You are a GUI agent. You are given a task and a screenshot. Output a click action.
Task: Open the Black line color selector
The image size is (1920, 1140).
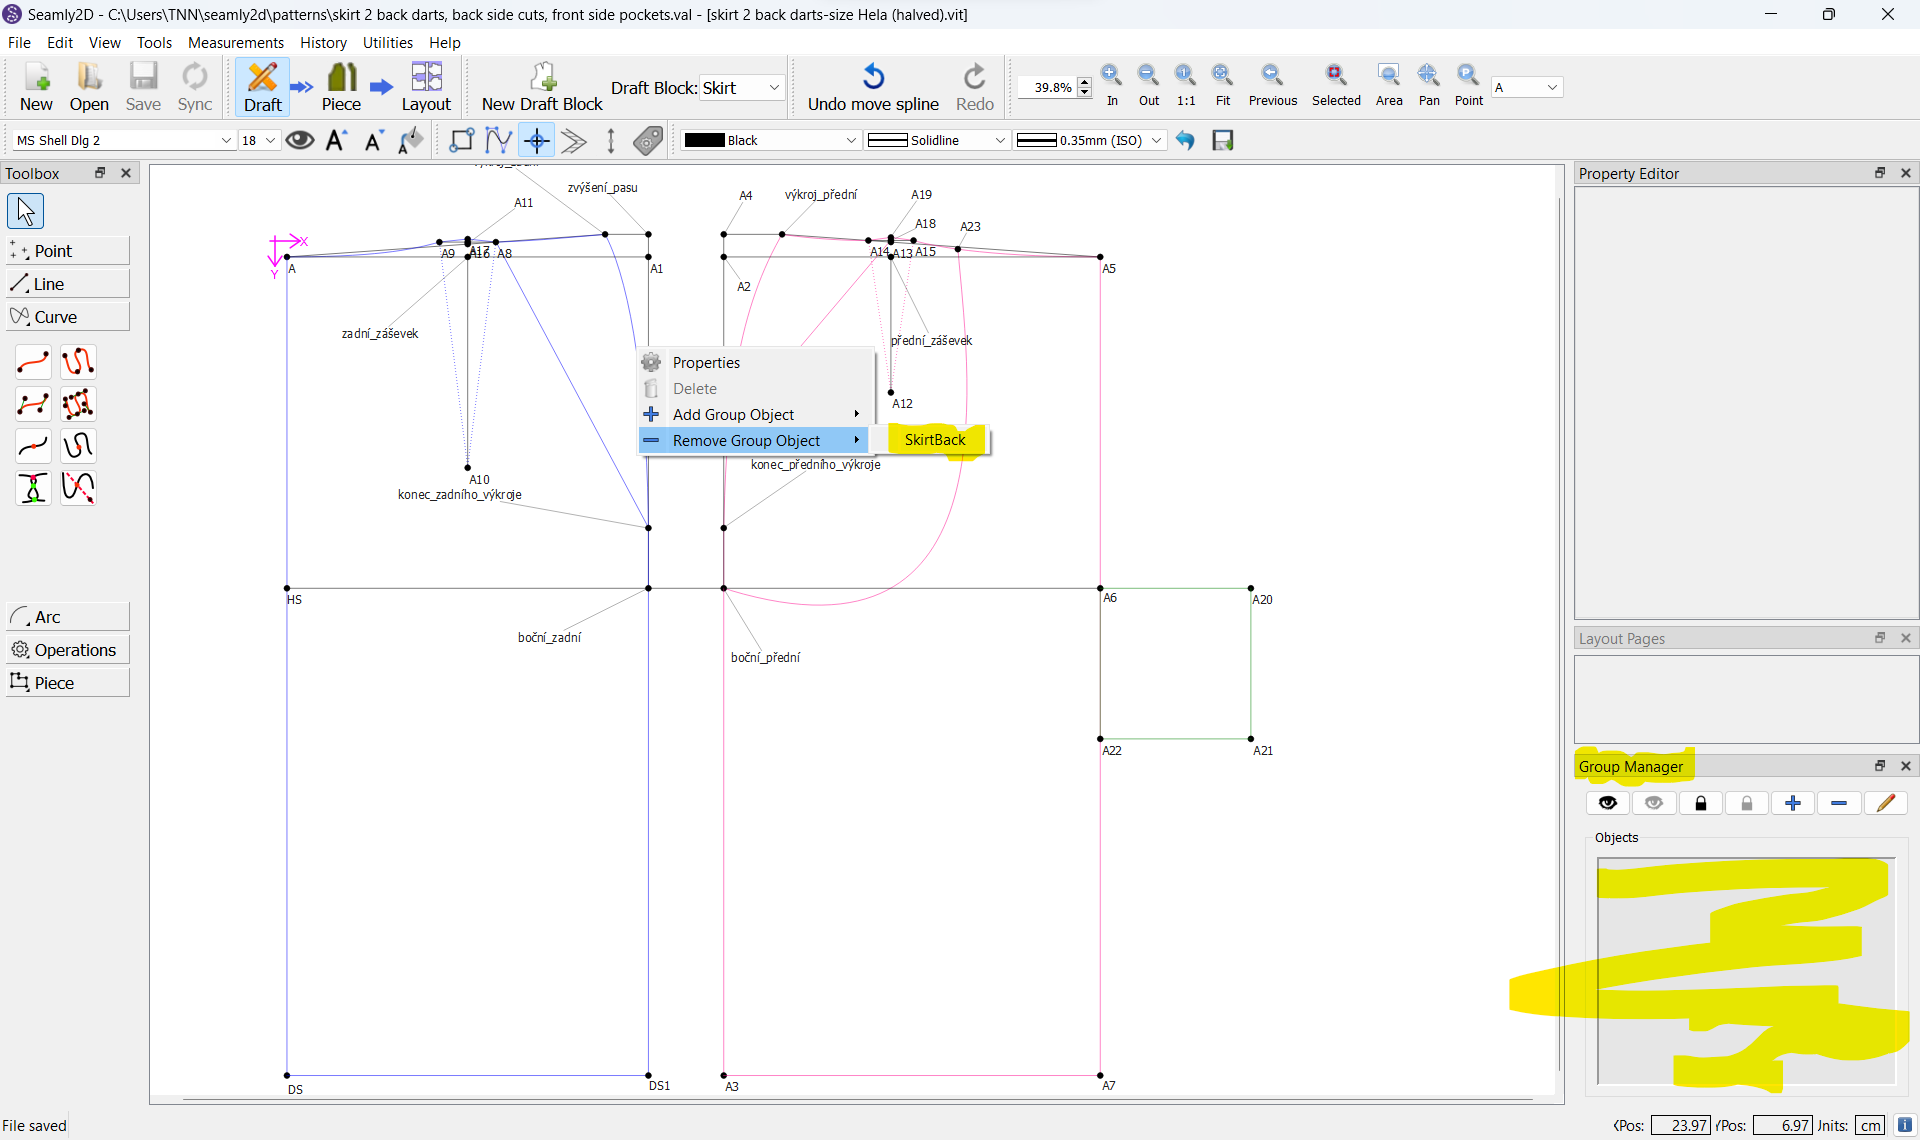point(770,140)
